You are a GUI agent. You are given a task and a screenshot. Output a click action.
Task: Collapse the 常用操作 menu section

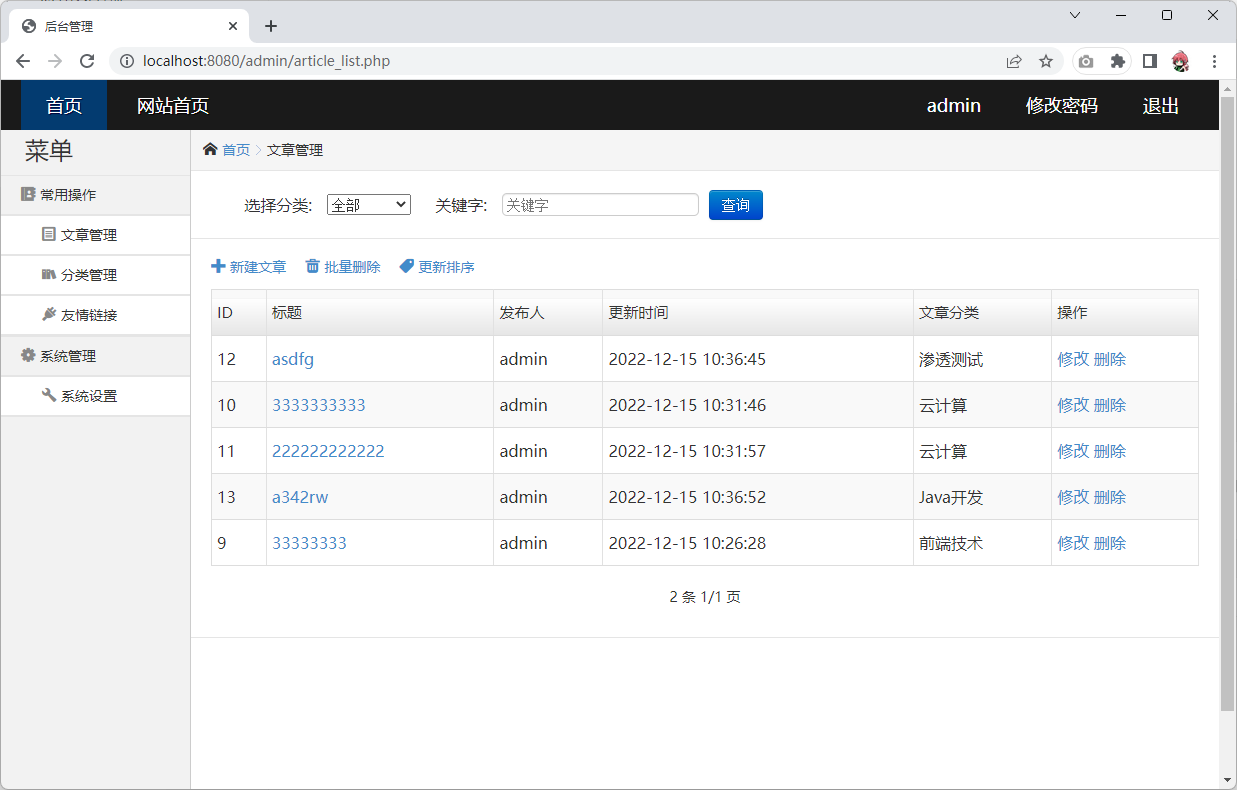[x=68, y=195]
